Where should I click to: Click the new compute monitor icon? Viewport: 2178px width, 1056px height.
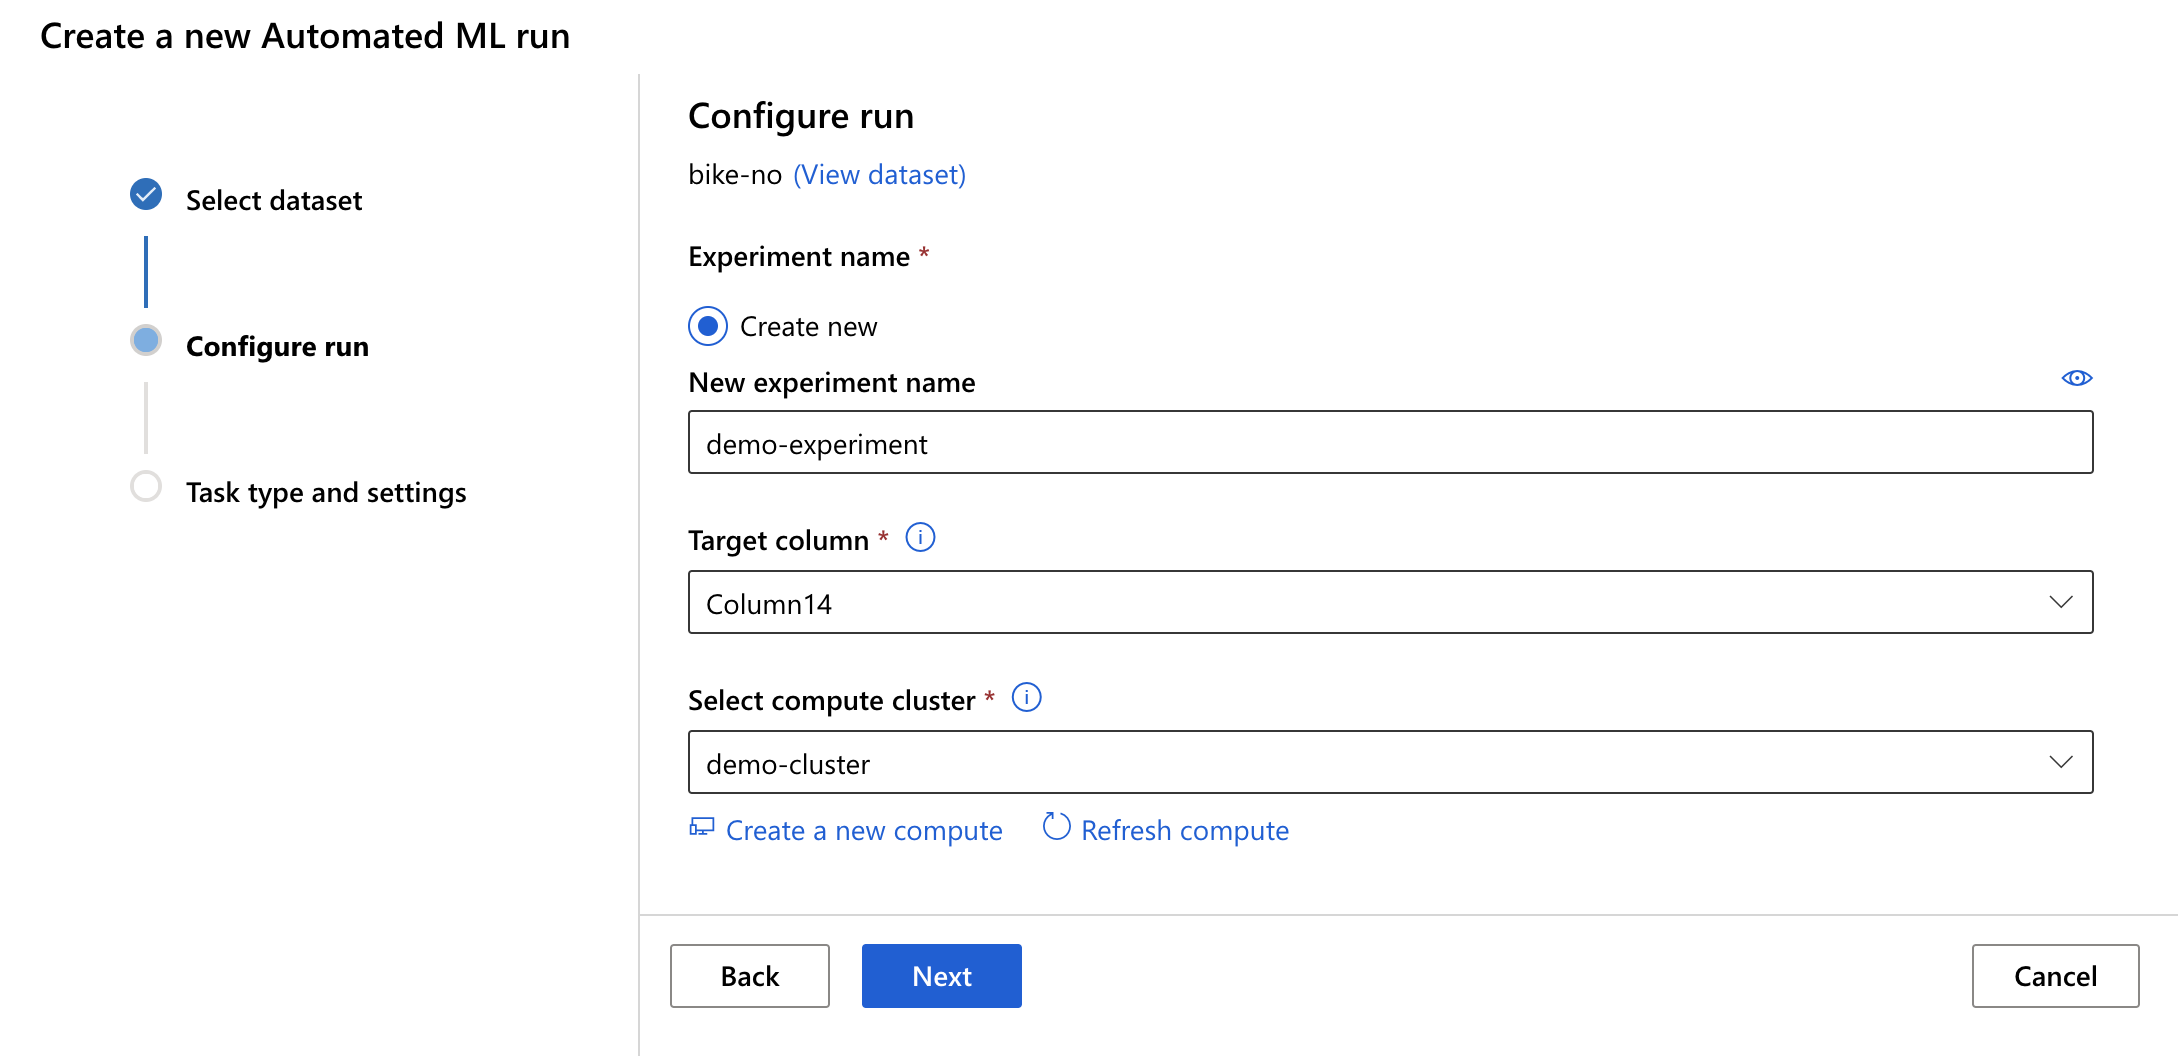tap(702, 828)
